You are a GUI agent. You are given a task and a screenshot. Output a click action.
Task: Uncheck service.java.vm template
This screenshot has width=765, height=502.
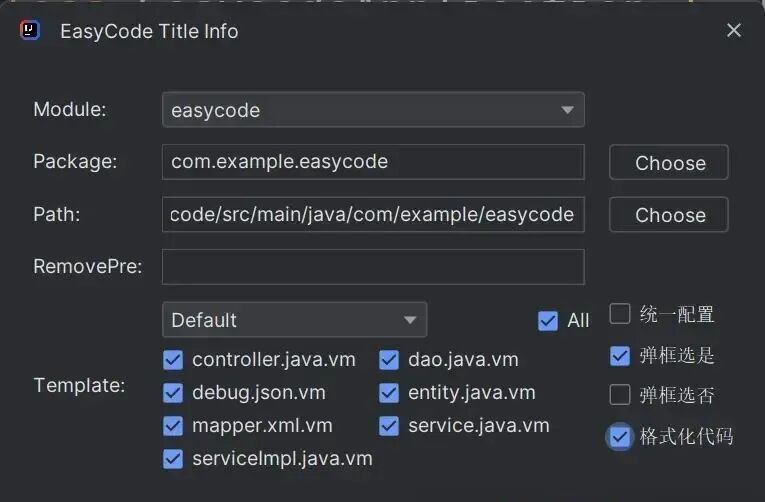click(390, 426)
